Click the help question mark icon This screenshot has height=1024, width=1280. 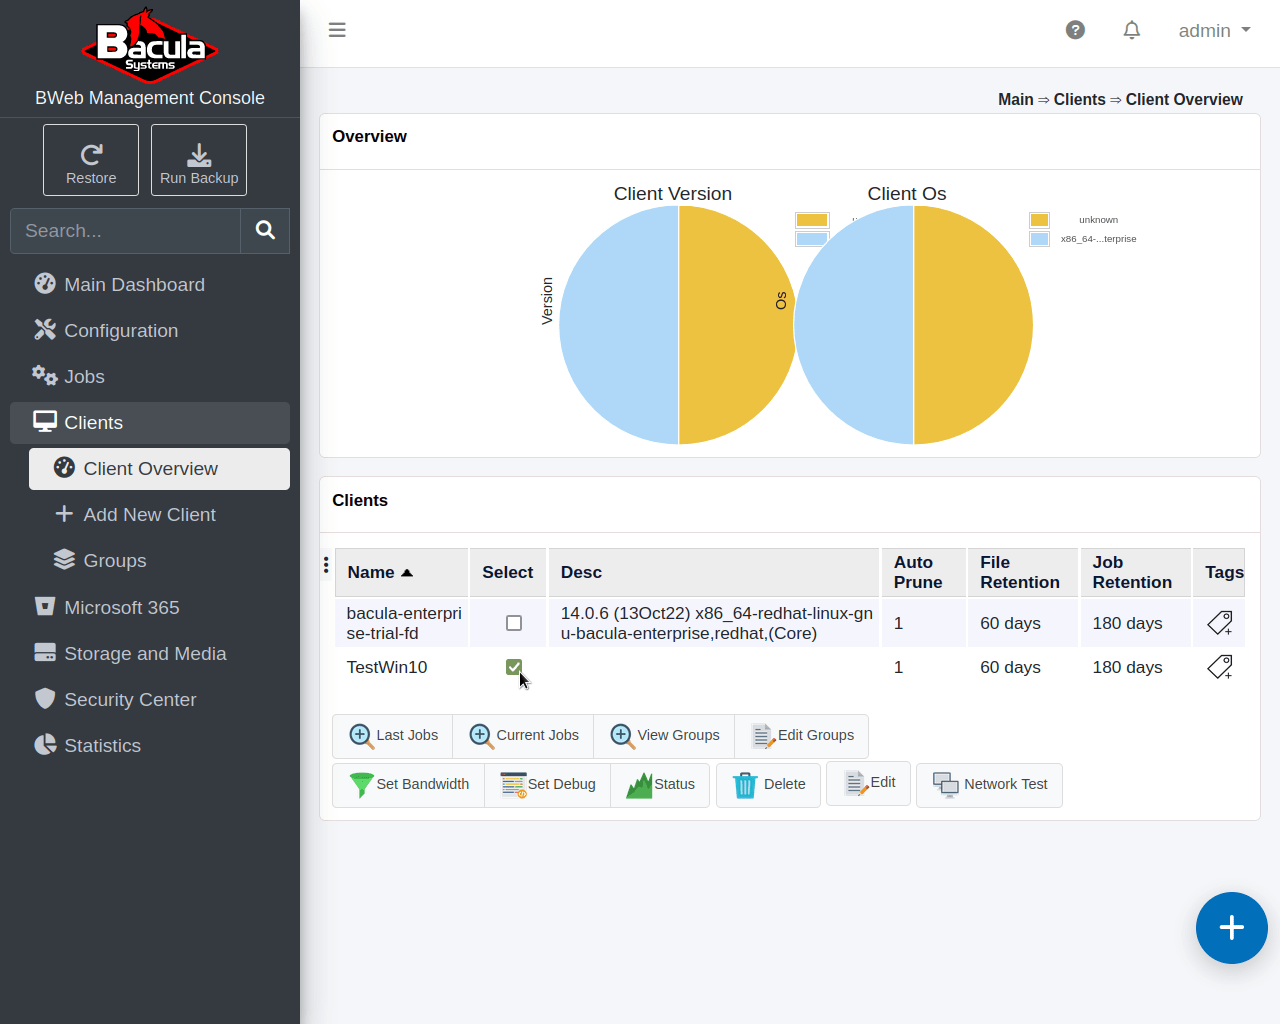coord(1075,30)
